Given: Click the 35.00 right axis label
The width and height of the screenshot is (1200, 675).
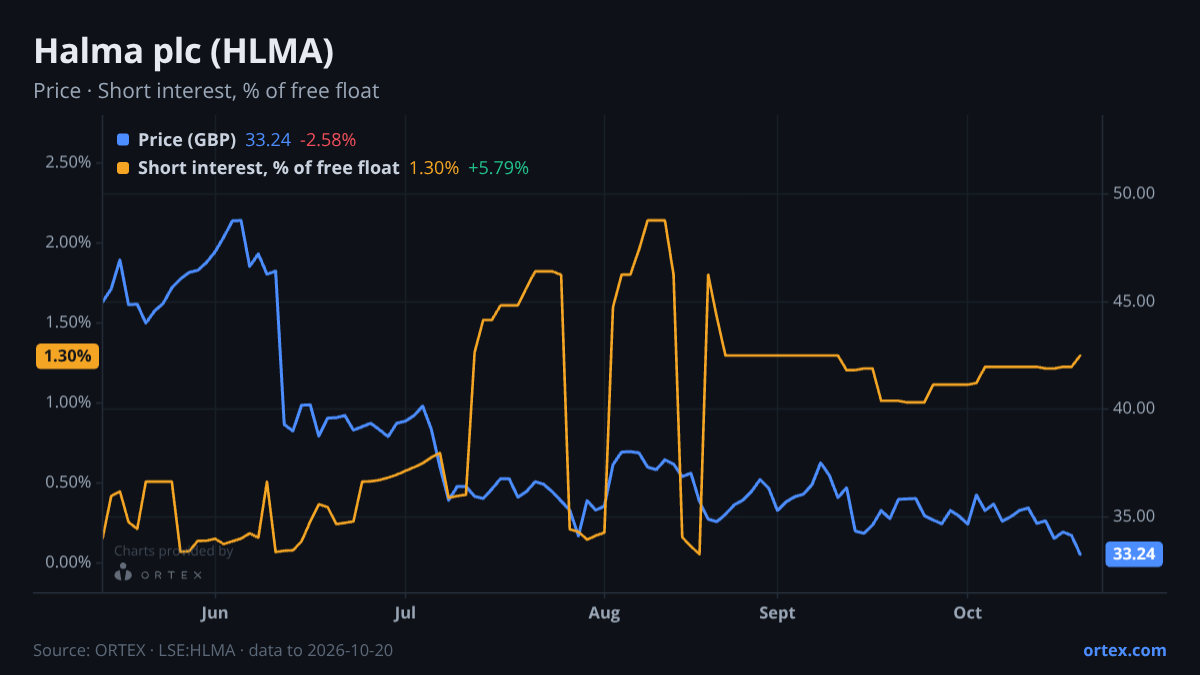Looking at the screenshot, I should 1134,516.
